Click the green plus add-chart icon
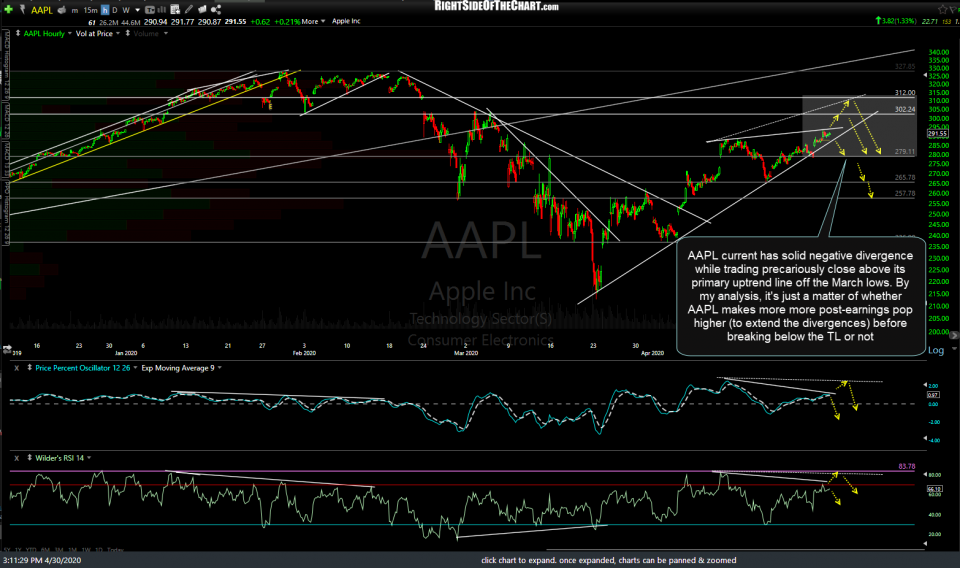The image size is (960, 568). [x=8, y=10]
